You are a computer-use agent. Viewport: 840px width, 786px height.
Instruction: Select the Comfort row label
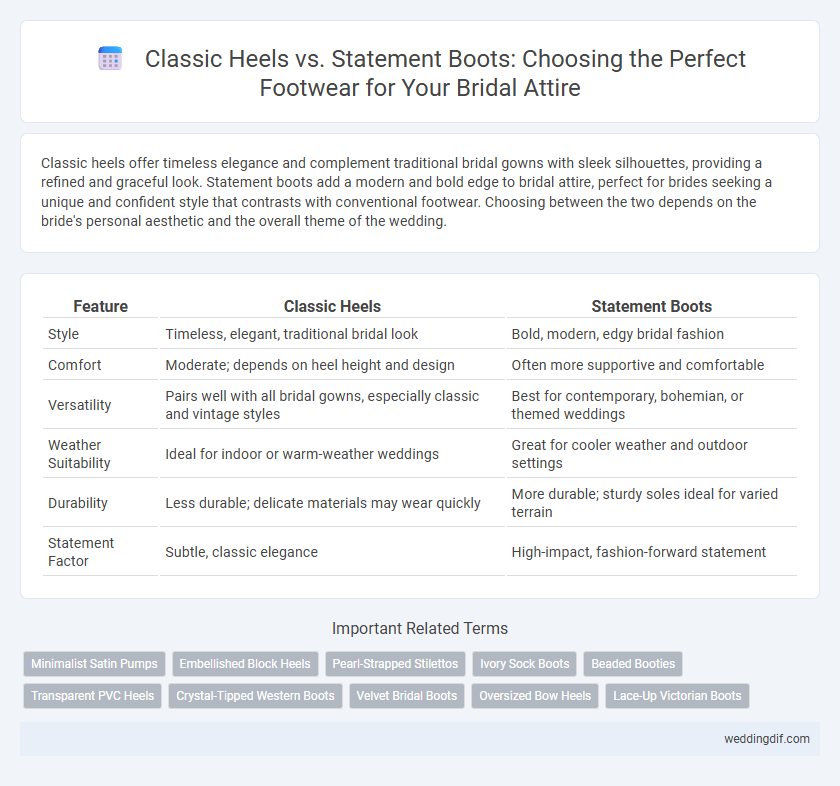(74, 365)
